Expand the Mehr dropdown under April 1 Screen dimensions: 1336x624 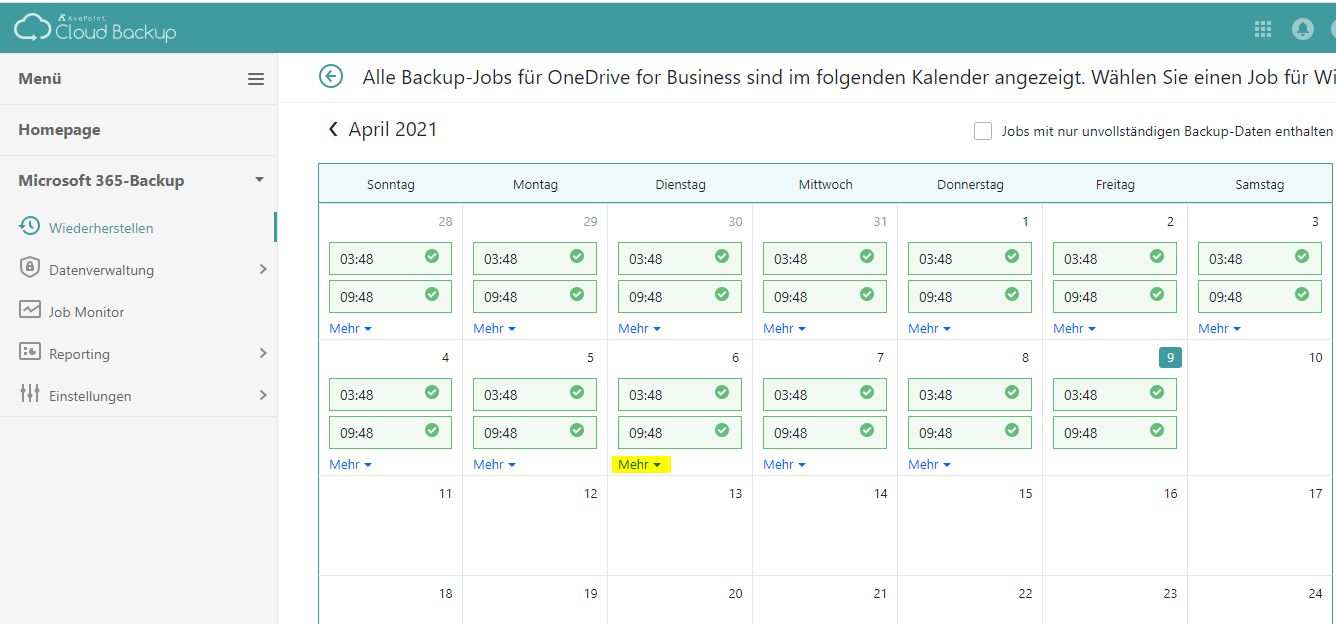coord(929,328)
